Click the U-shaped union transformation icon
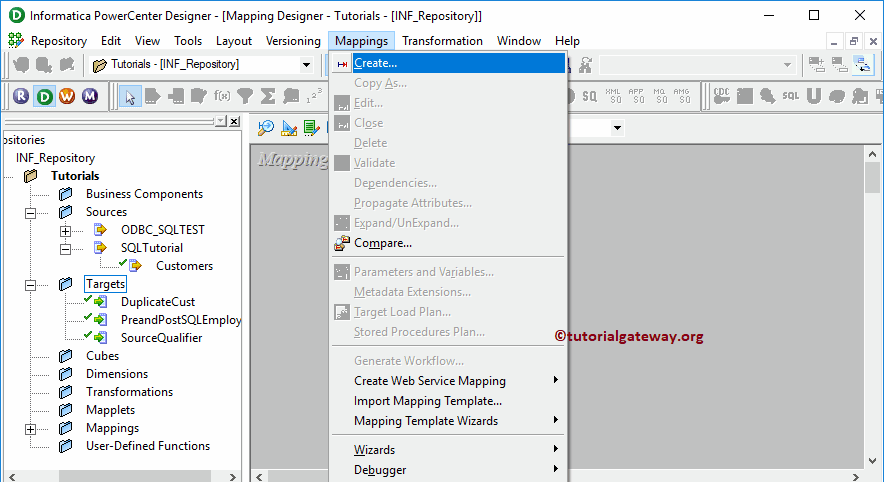The width and height of the screenshot is (884, 482). tap(814, 96)
